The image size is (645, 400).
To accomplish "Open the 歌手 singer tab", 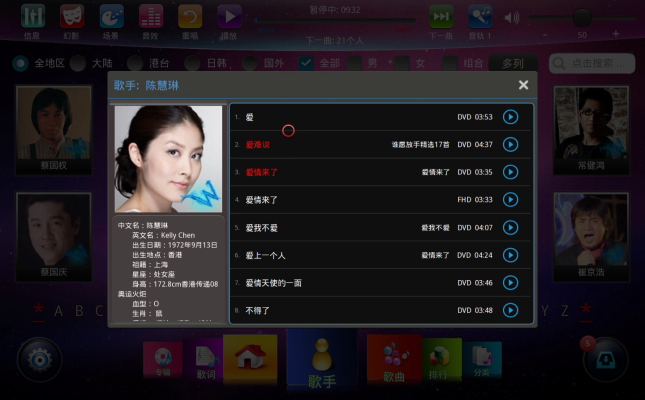I will pyautogui.click(x=322, y=360).
